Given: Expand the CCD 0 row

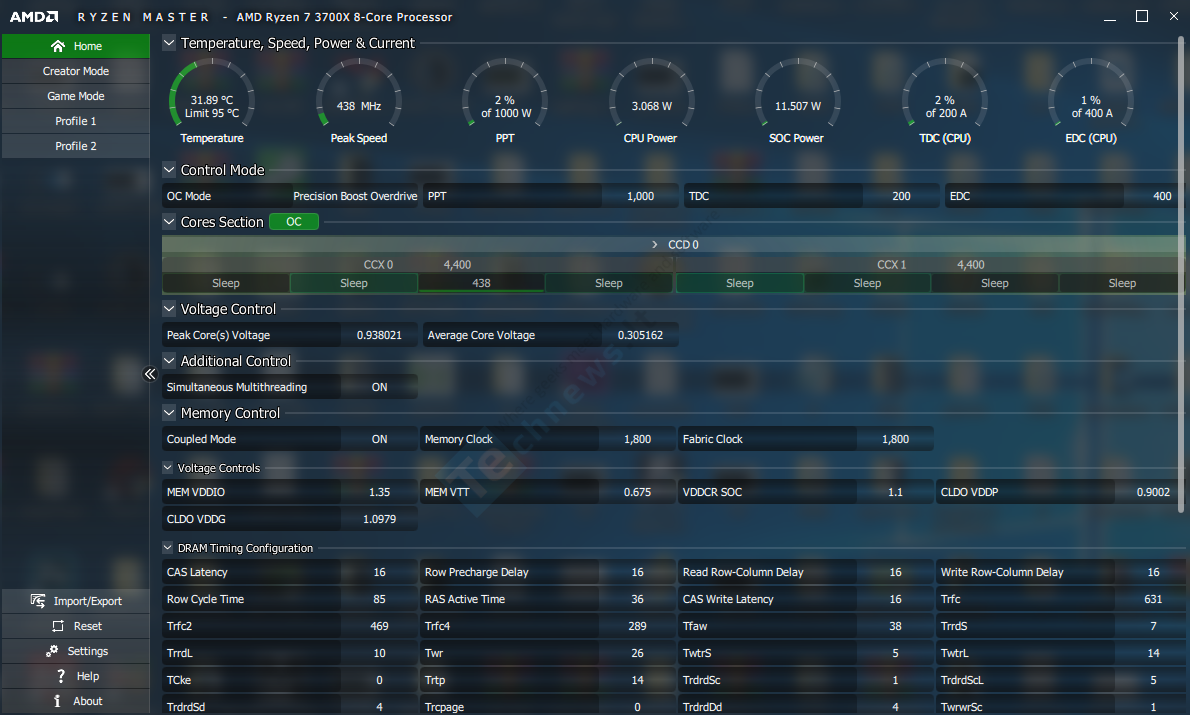Looking at the screenshot, I should click(x=655, y=244).
